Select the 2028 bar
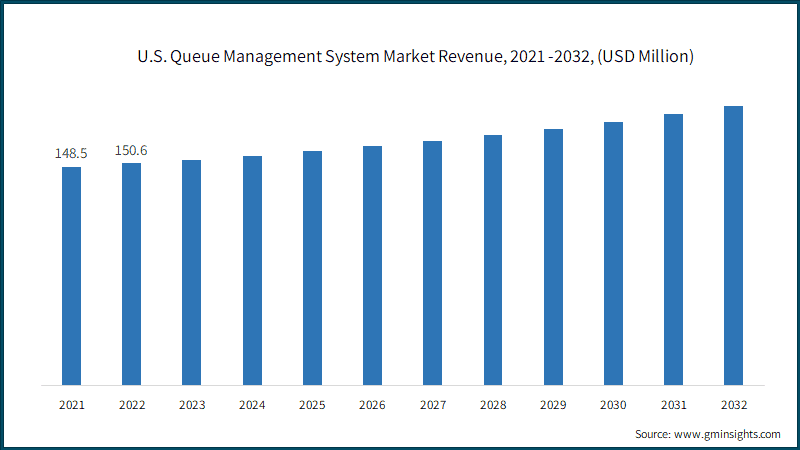 tap(493, 260)
